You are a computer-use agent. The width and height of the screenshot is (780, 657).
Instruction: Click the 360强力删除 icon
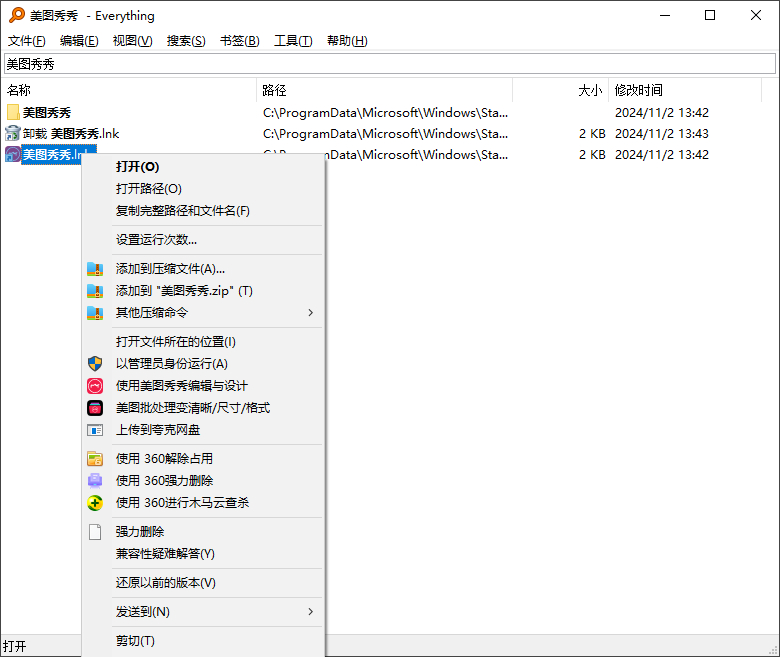pyautogui.click(x=95, y=481)
